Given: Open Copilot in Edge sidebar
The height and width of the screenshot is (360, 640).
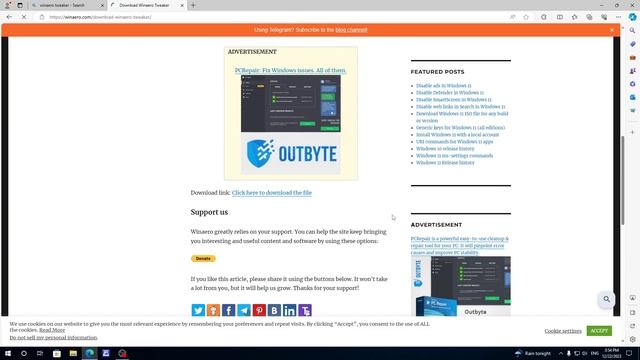Looking at the screenshot, I should (x=633, y=17).
